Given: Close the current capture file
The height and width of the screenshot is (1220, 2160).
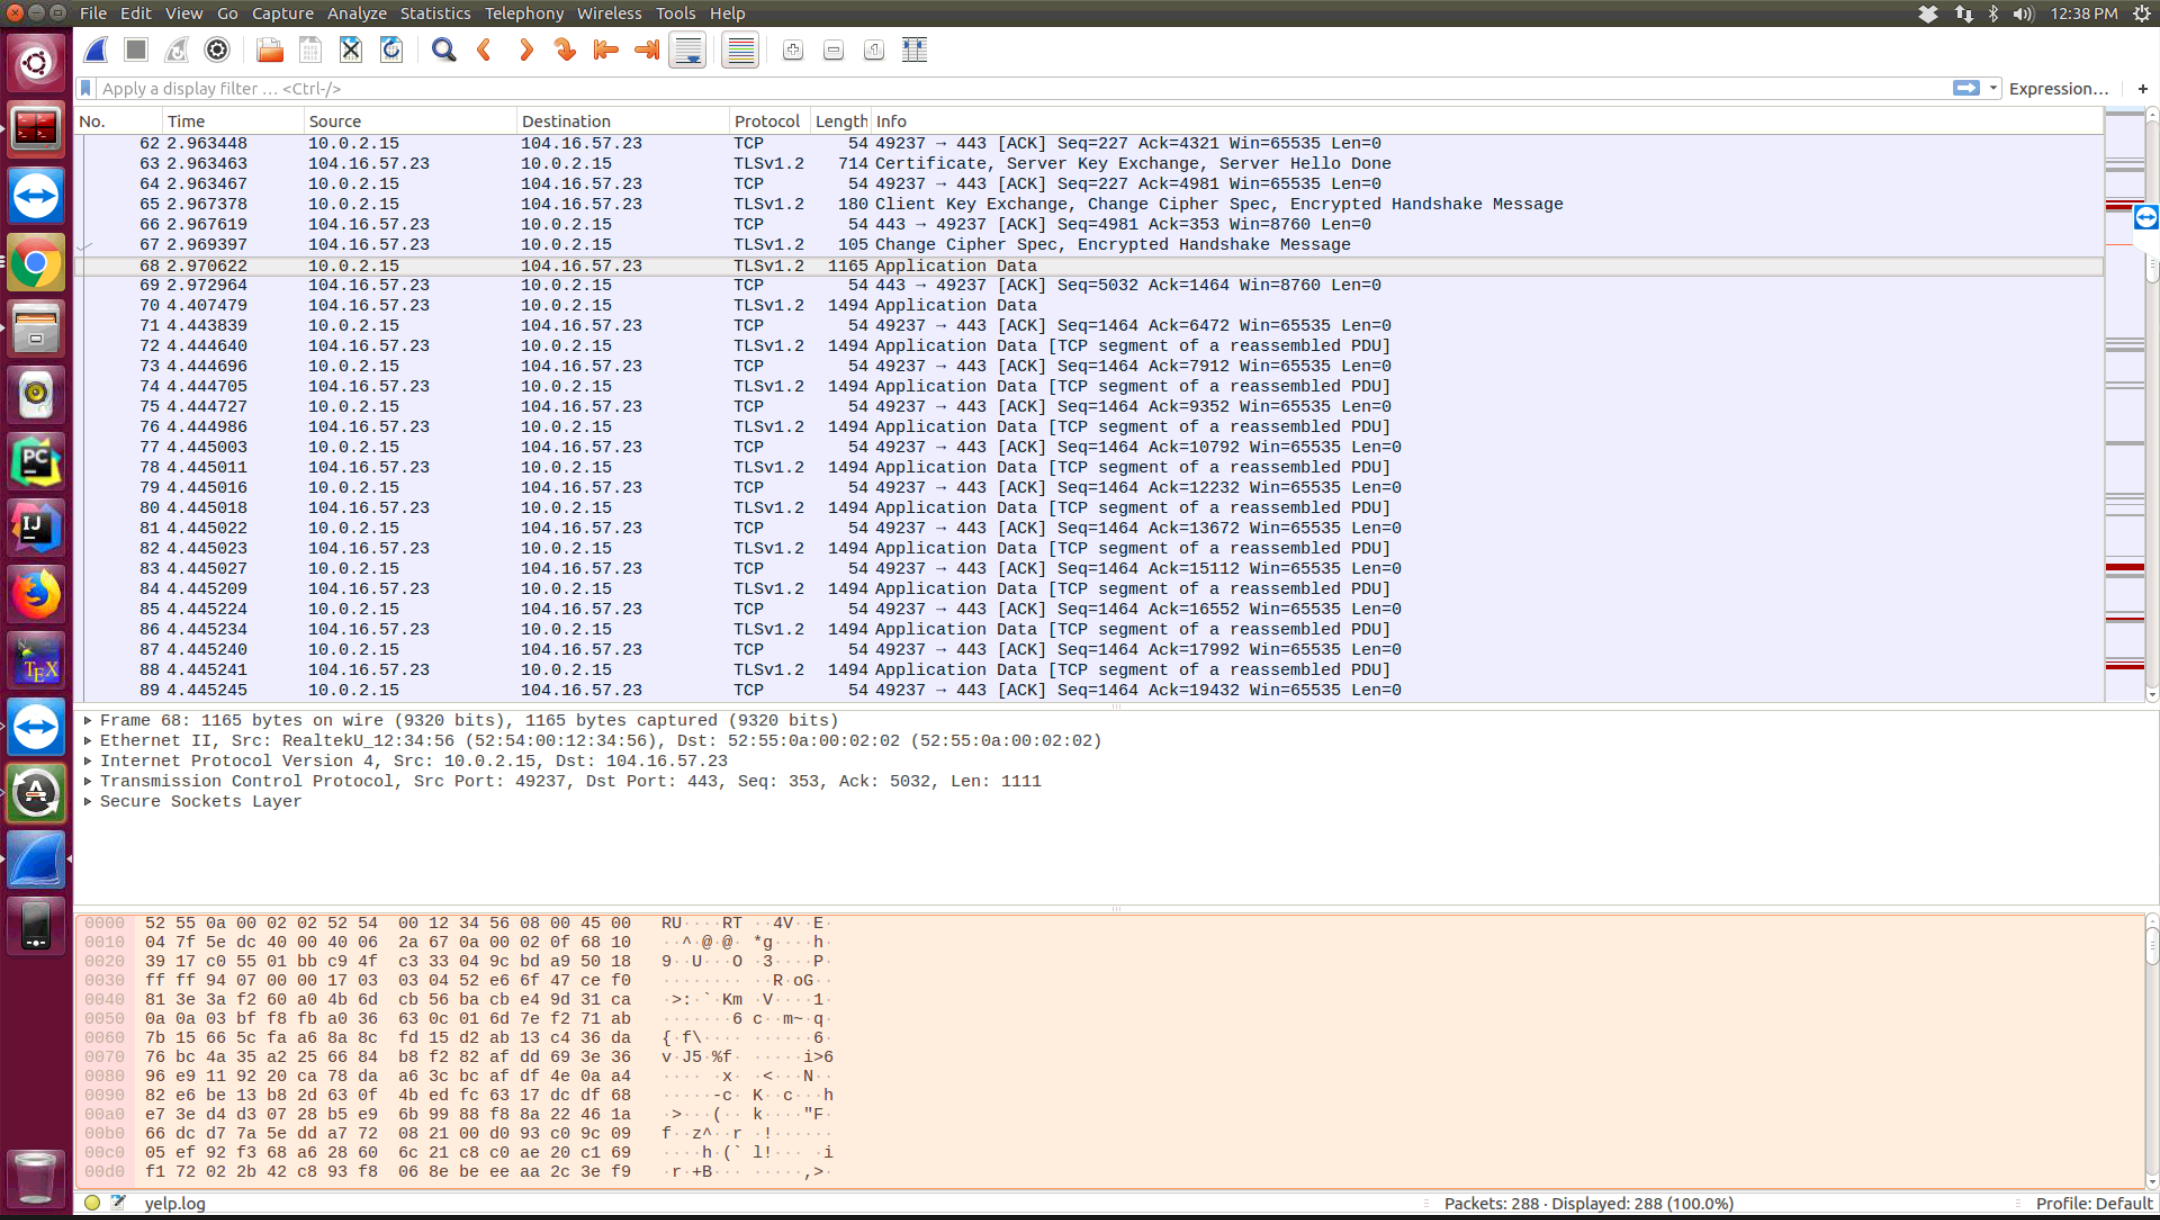Looking at the screenshot, I should click(351, 49).
